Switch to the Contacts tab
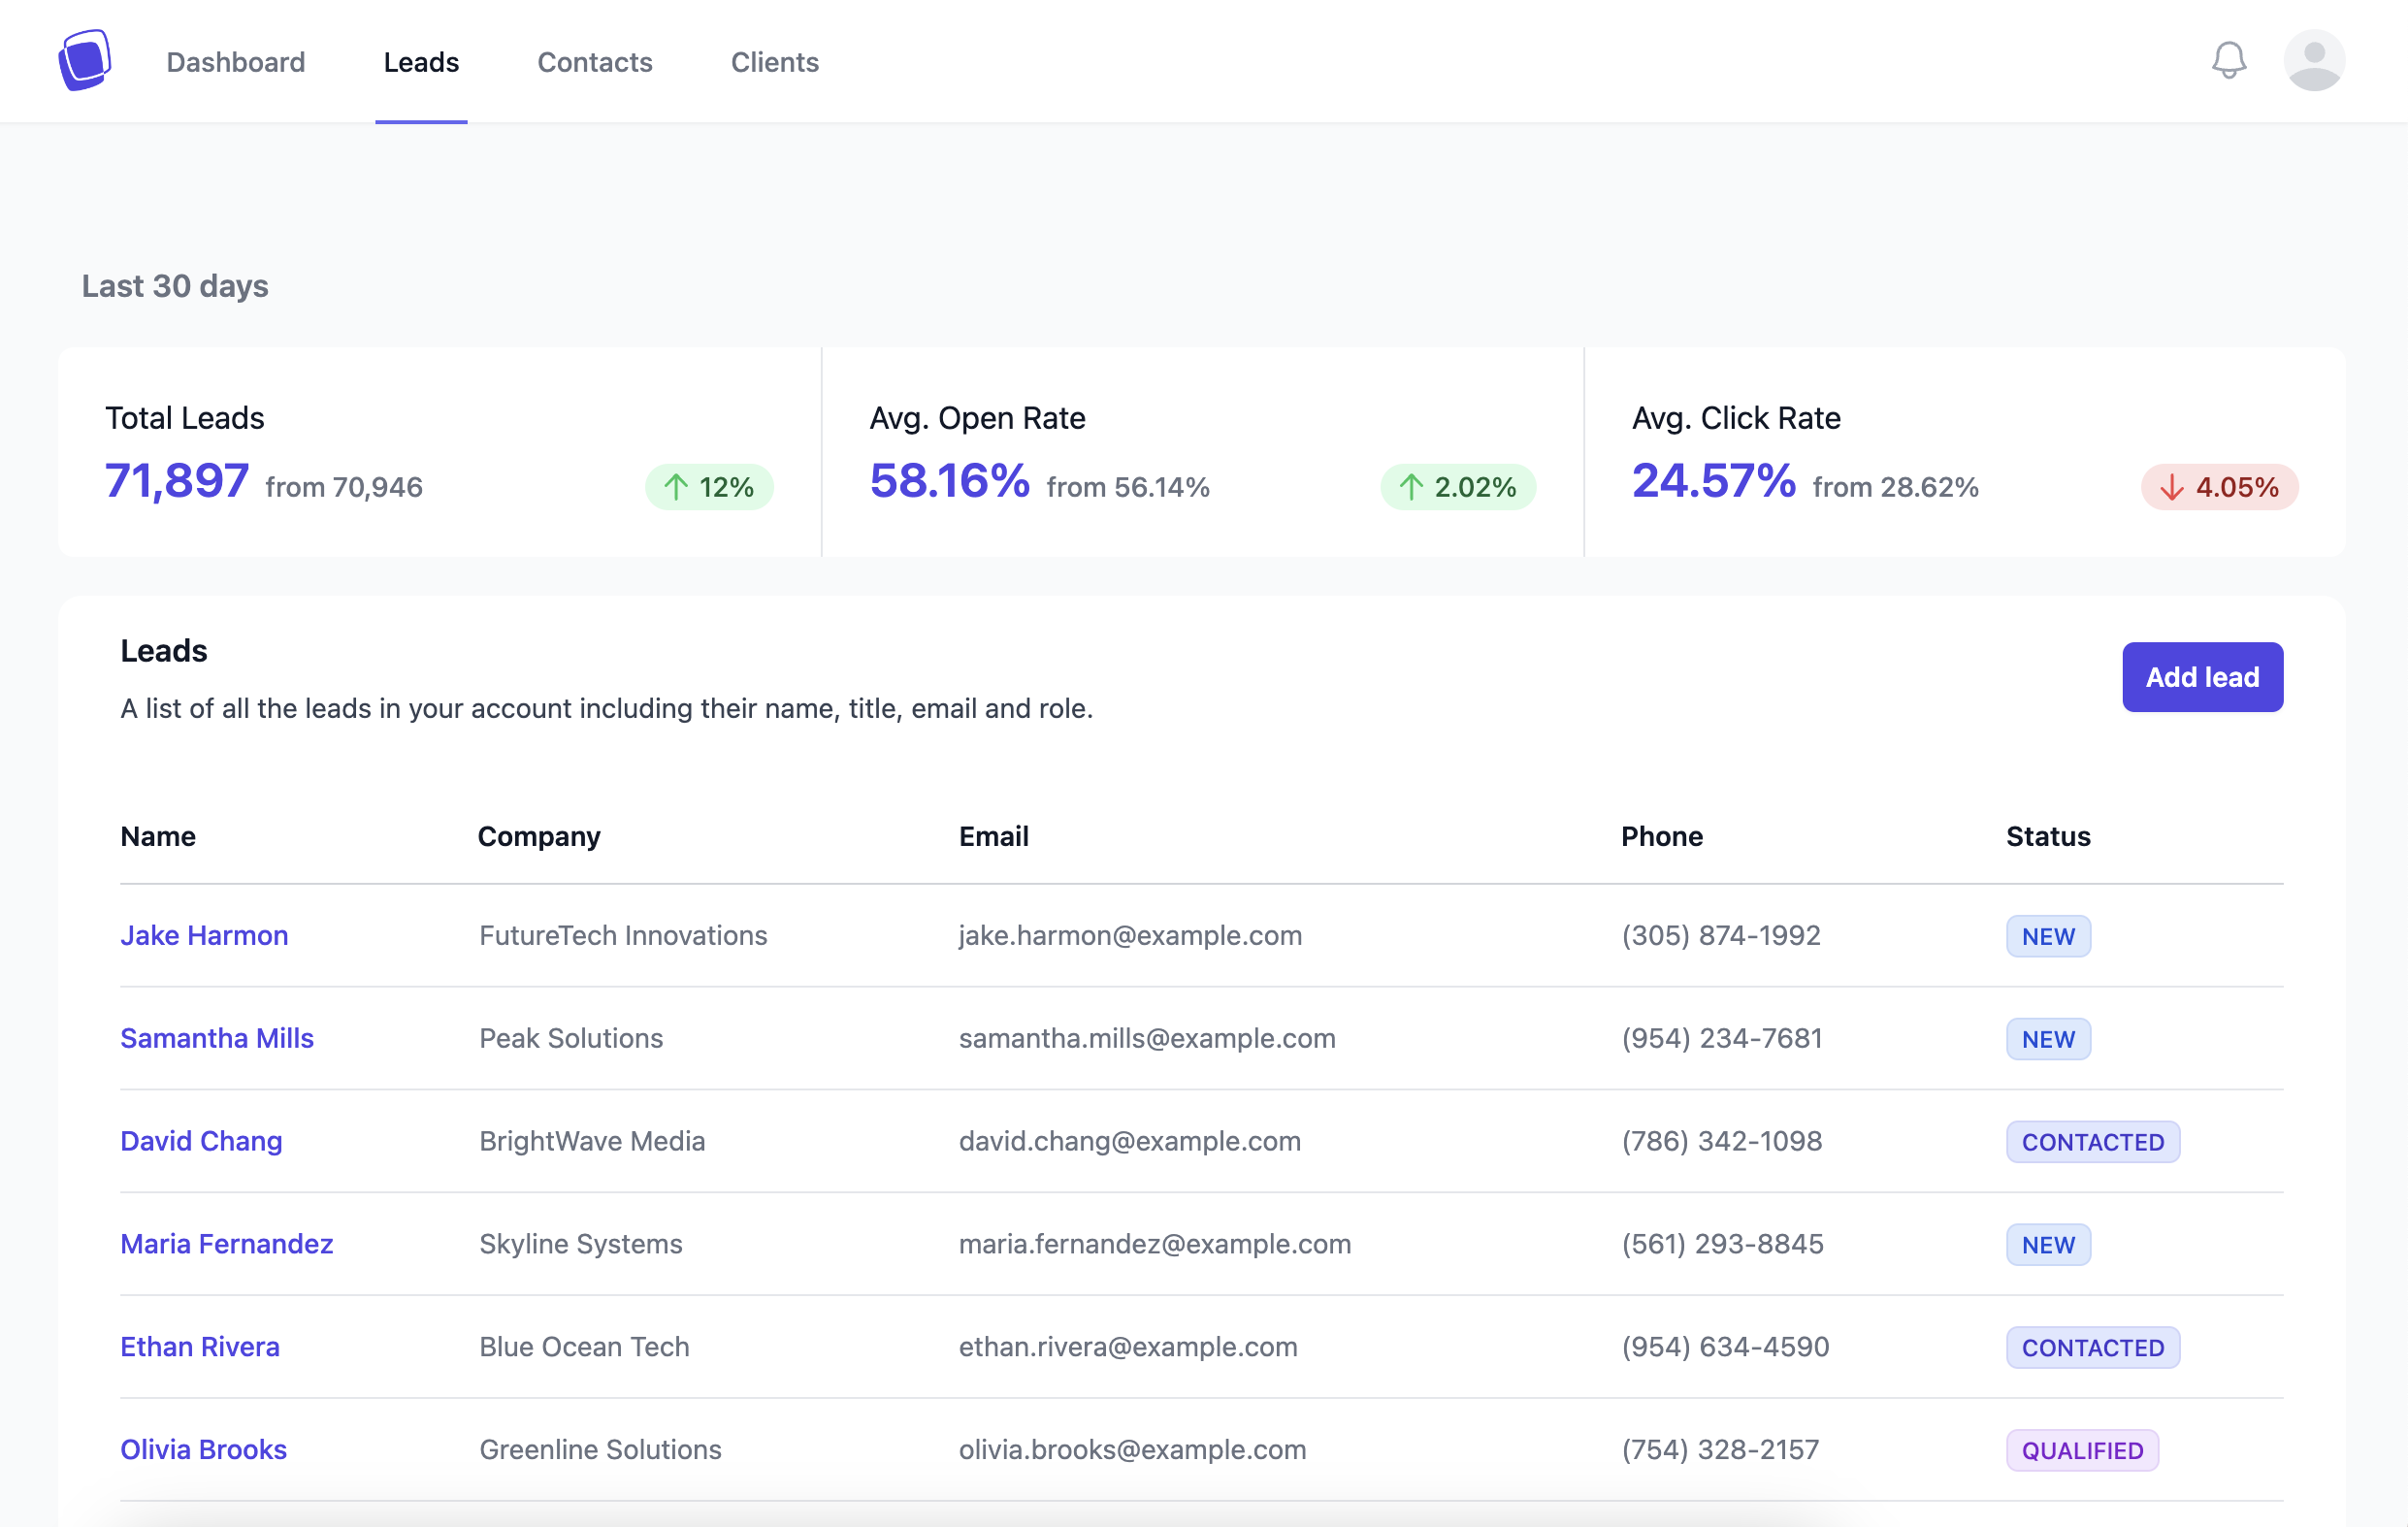The width and height of the screenshot is (2408, 1527). [x=595, y=62]
